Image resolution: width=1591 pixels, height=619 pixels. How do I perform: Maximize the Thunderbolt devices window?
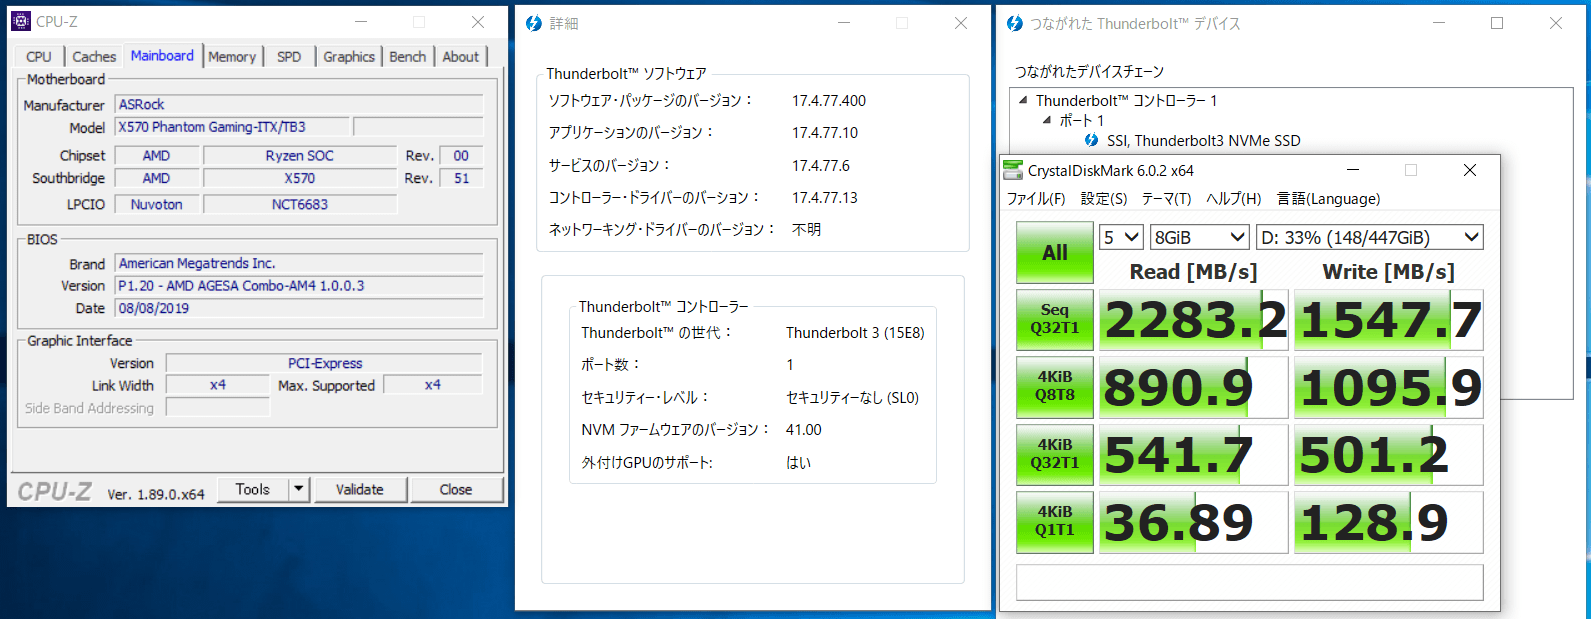pyautogui.click(x=1497, y=23)
